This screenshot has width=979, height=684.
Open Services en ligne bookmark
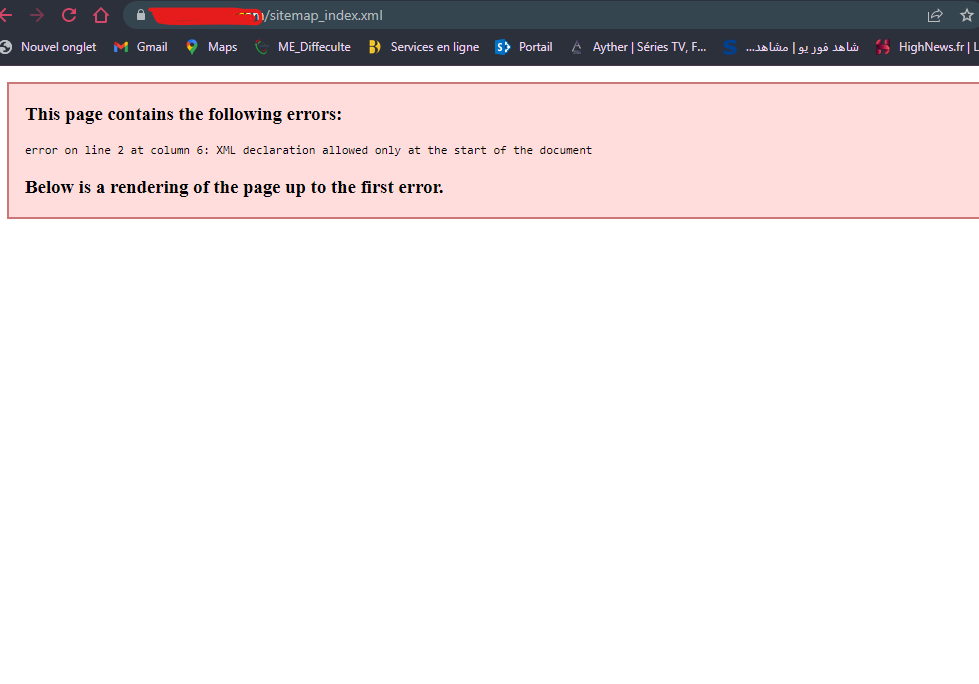coord(423,47)
